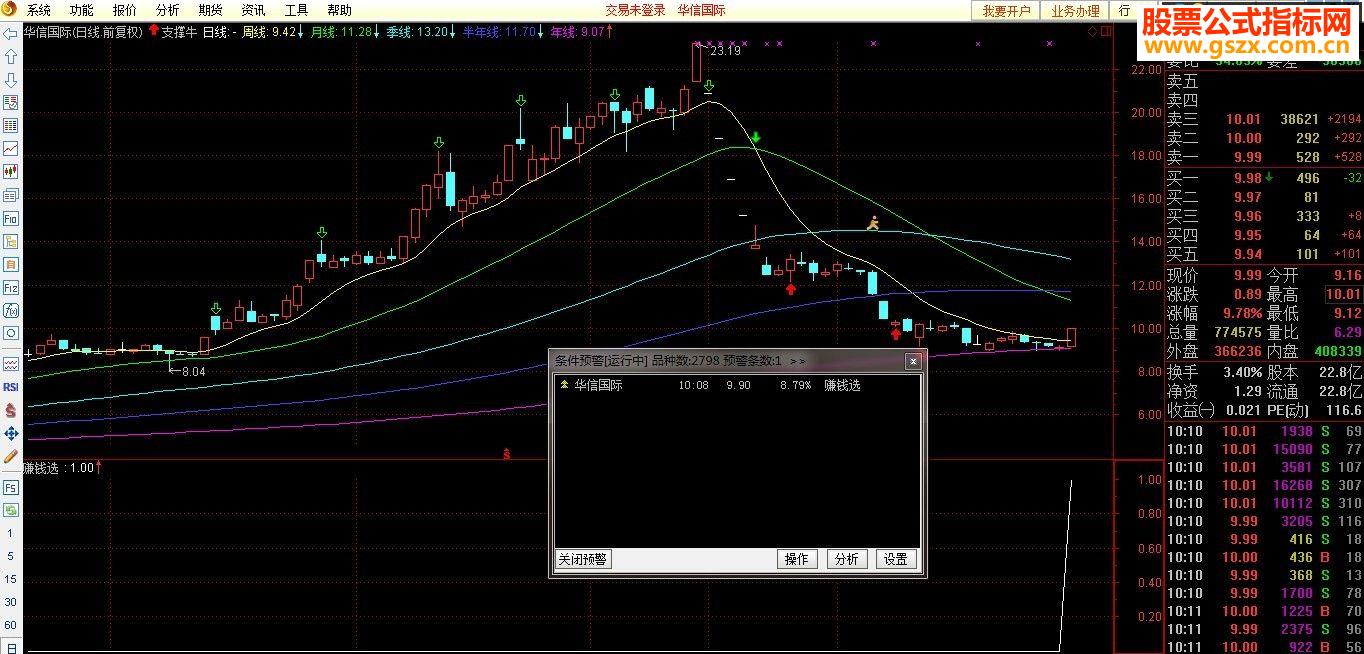Click the orange document sidebar icon
The width and height of the screenshot is (1364, 654).
[x=11, y=264]
